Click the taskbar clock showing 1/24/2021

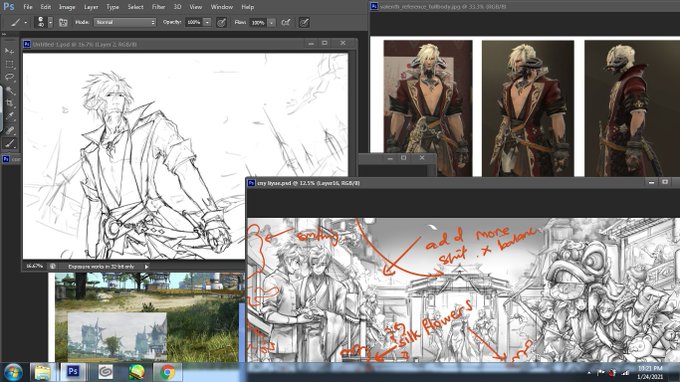[651, 372]
